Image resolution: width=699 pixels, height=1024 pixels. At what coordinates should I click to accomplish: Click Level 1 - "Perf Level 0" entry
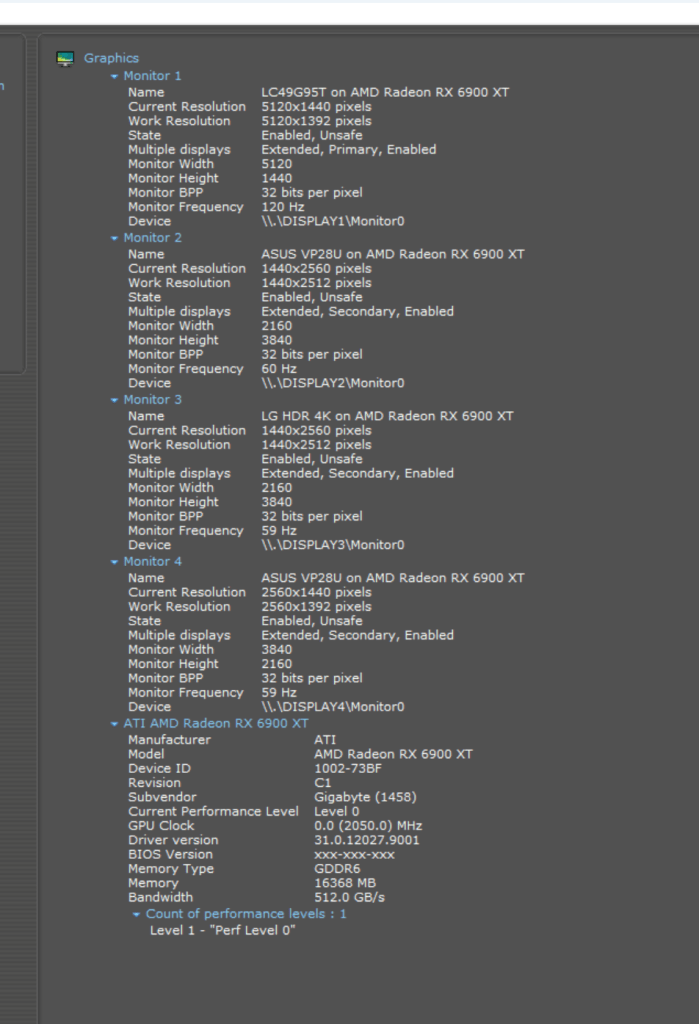pos(223,931)
